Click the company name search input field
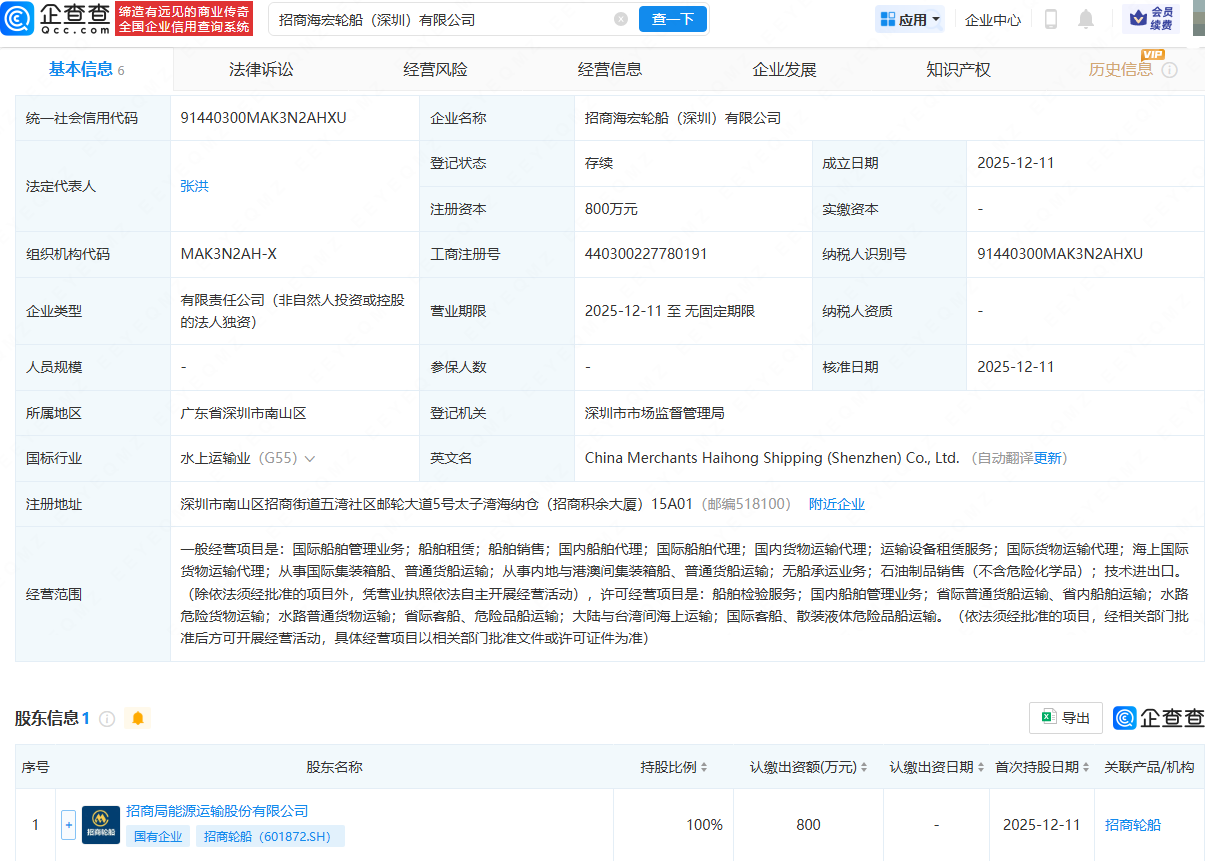 440,19
